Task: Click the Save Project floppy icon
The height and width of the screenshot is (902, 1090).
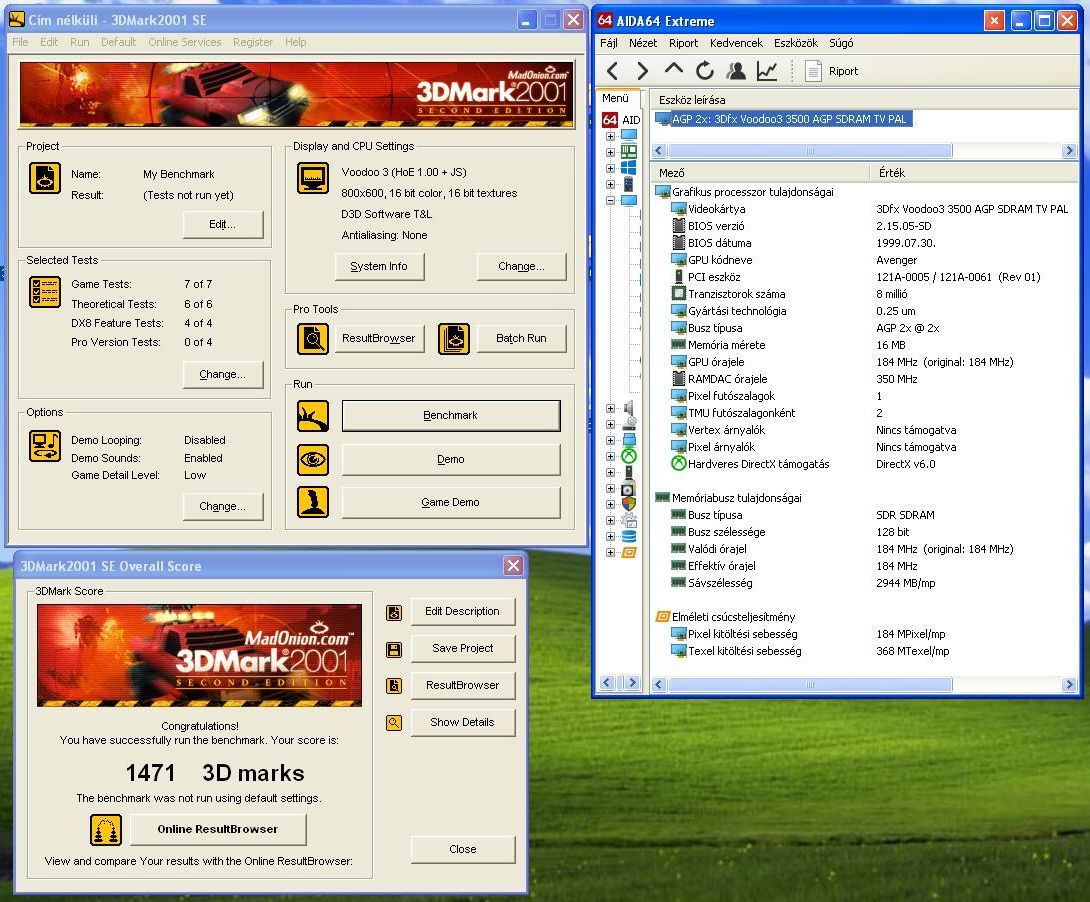Action: pos(394,650)
